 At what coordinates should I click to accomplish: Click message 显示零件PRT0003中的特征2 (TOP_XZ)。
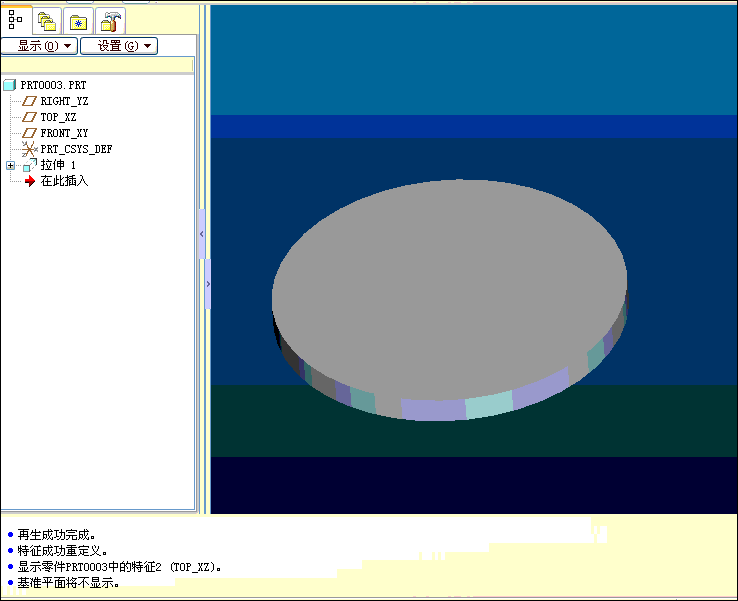tap(120, 567)
